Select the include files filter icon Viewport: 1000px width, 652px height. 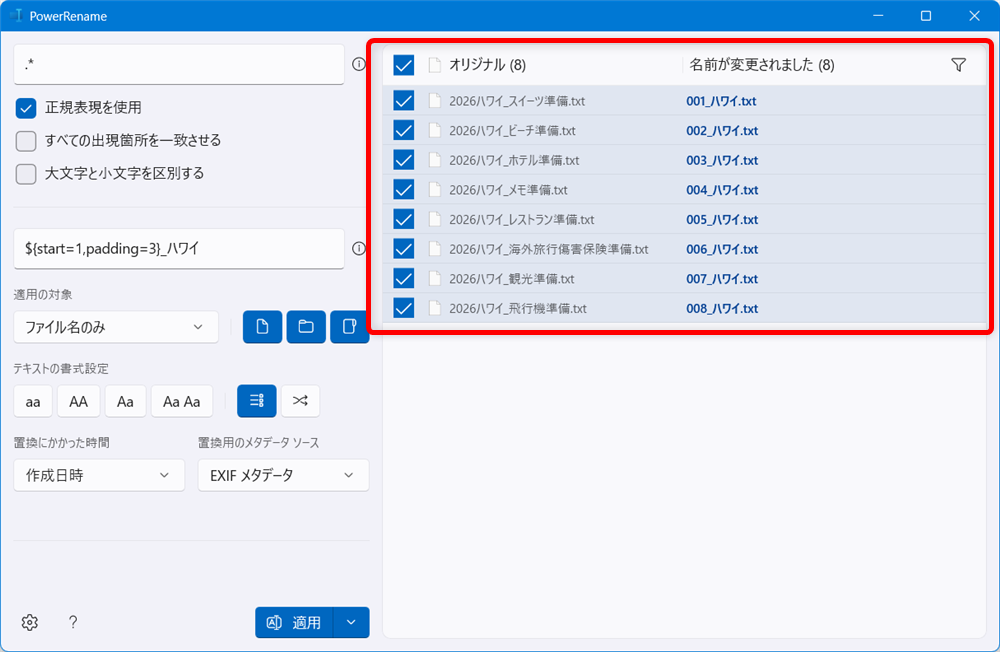(x=261, y=326)
